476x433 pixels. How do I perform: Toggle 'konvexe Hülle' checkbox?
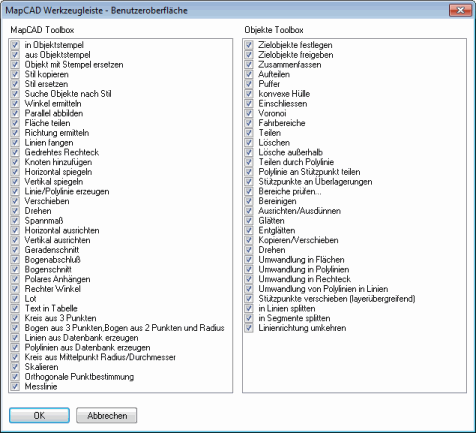coord(249,93)
